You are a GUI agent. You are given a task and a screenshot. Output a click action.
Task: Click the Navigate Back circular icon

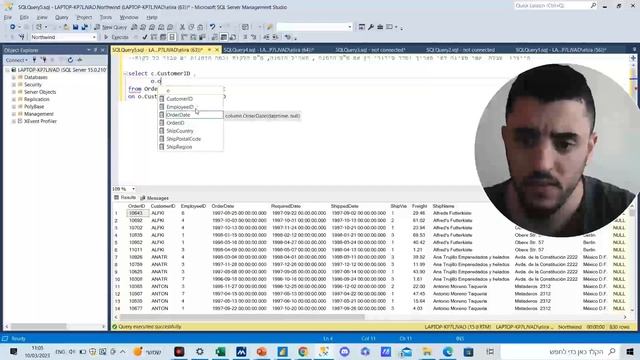[13, 27]
